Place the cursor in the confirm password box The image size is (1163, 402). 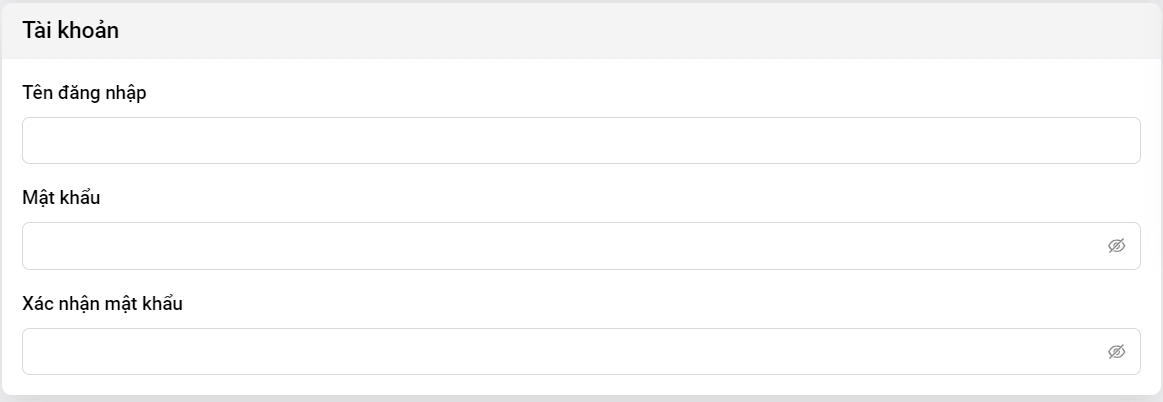560,351
